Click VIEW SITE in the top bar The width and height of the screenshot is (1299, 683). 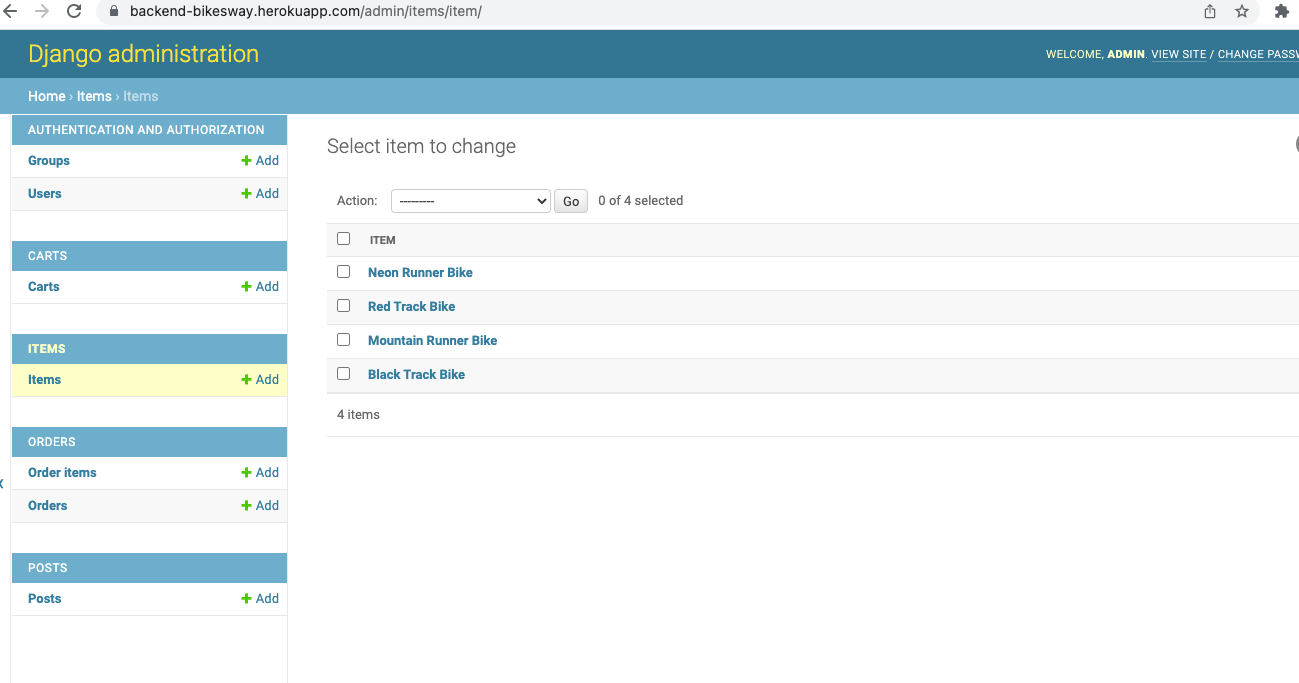[x=1178, y=54]
